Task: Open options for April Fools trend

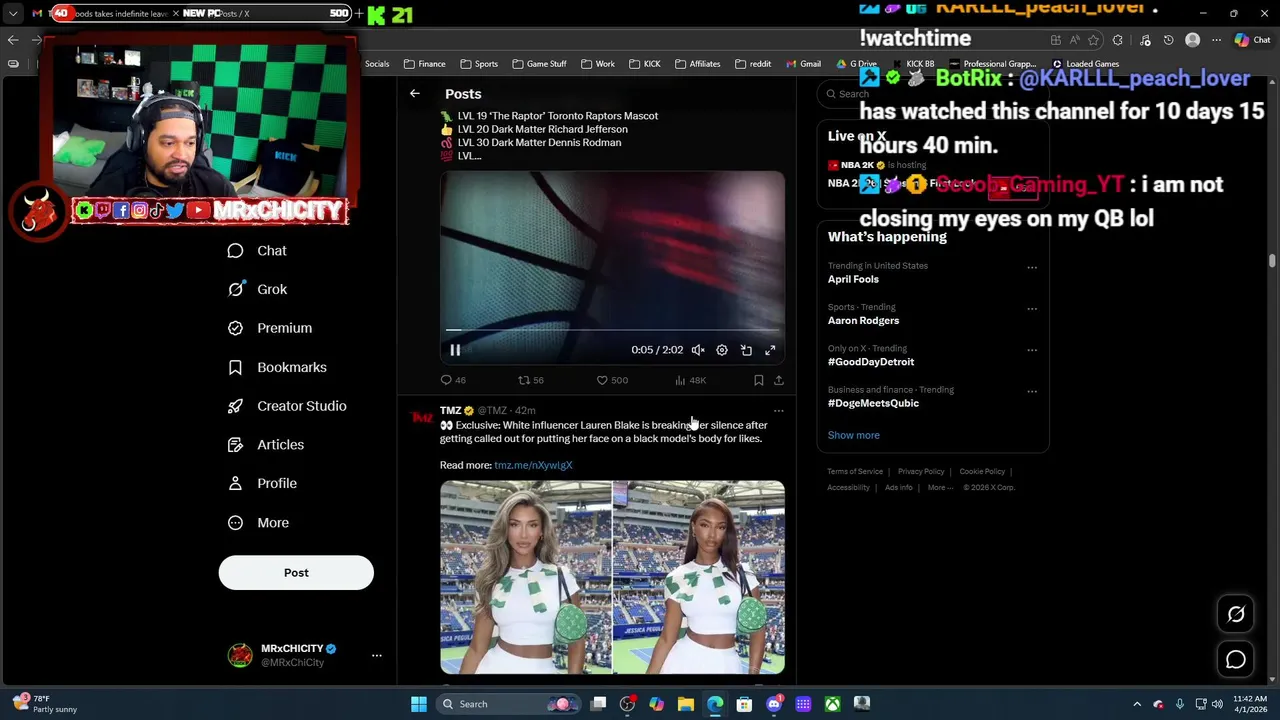Action: click(x=1032, y=267)
